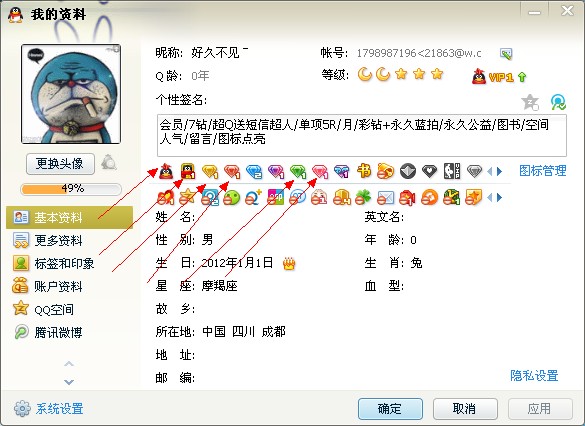The width and height of the screenshot is (585, 426).
Task: Click the edit account icon beside account number
Action: [506, 54]
